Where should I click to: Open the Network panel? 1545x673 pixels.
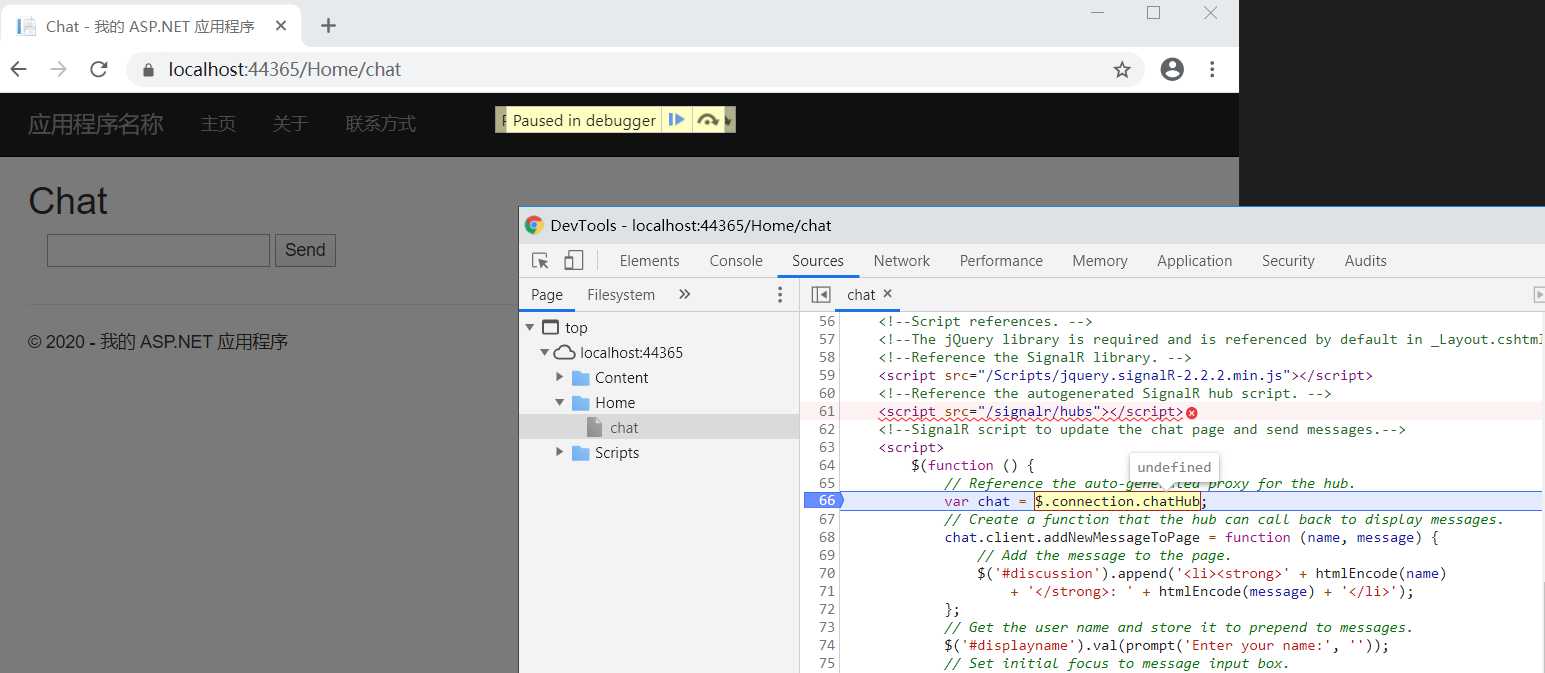pyautogui.click(x=902, y=260)
